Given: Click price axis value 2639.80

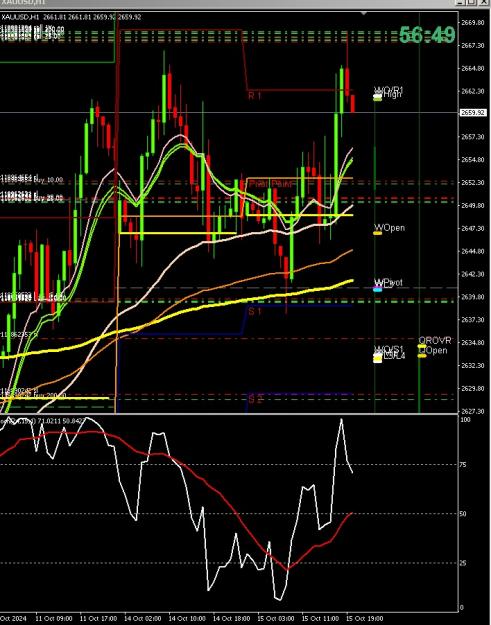Looking at the screenshot, I should (473, 297).
